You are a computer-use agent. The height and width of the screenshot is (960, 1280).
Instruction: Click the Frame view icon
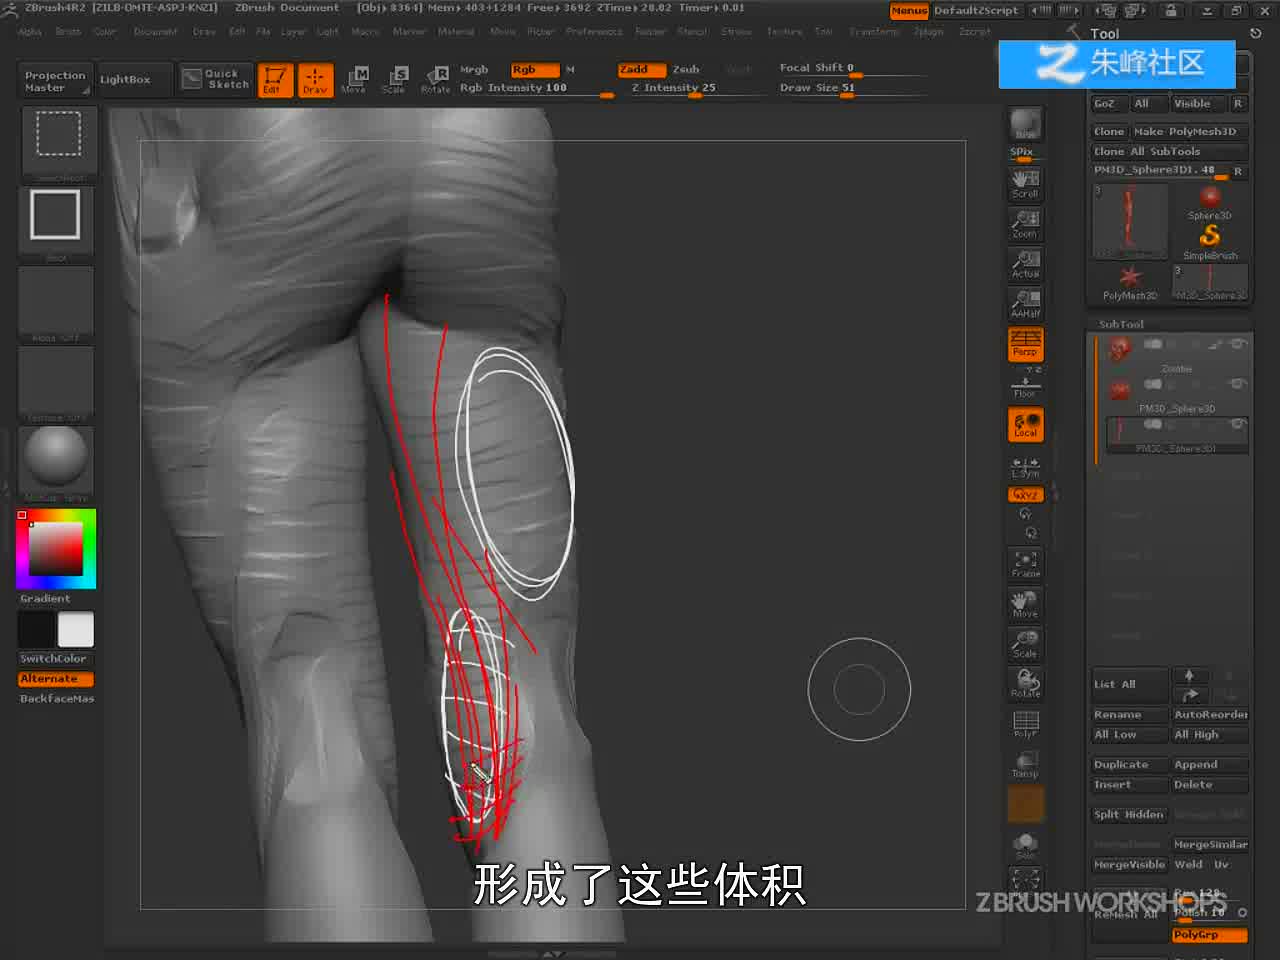point(1025,564)
